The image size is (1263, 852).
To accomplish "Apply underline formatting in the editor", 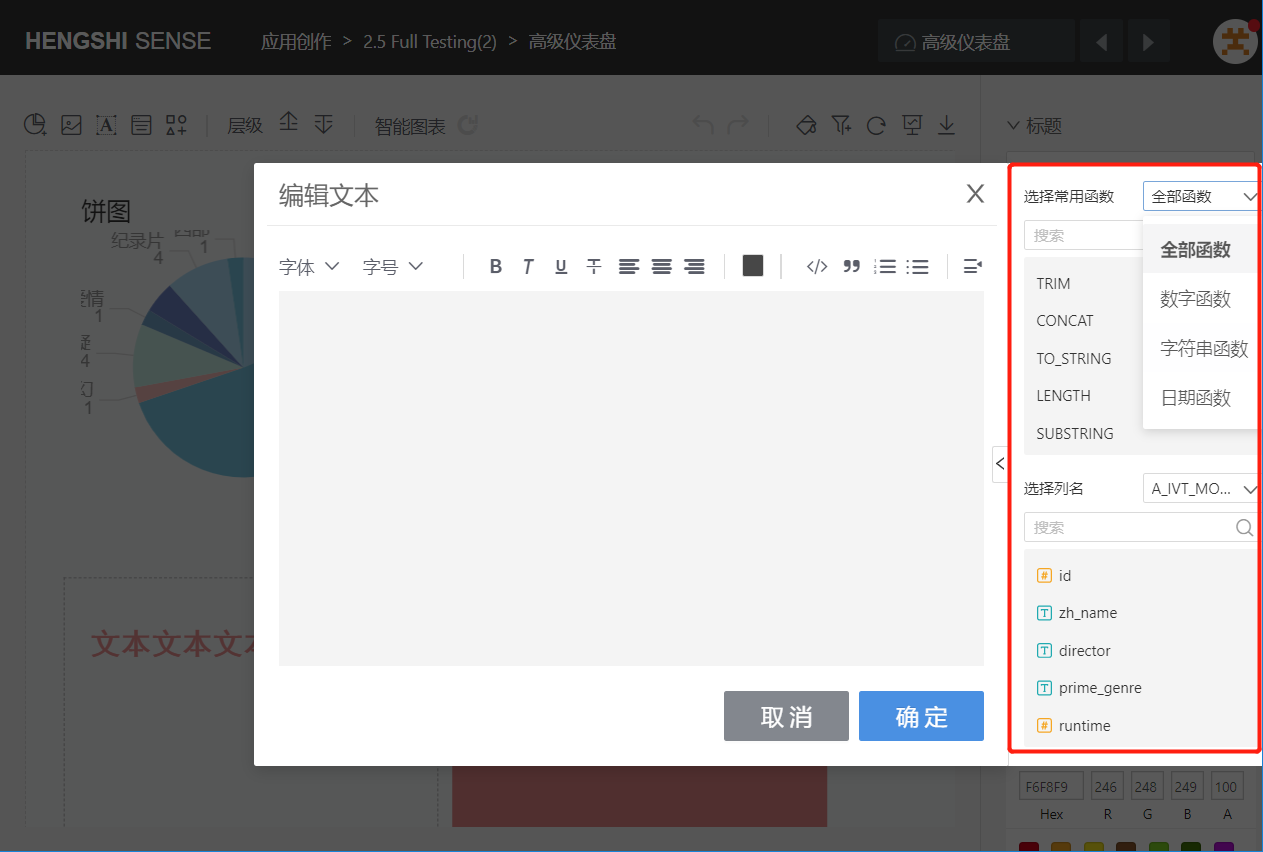I will tap(561, 267).
